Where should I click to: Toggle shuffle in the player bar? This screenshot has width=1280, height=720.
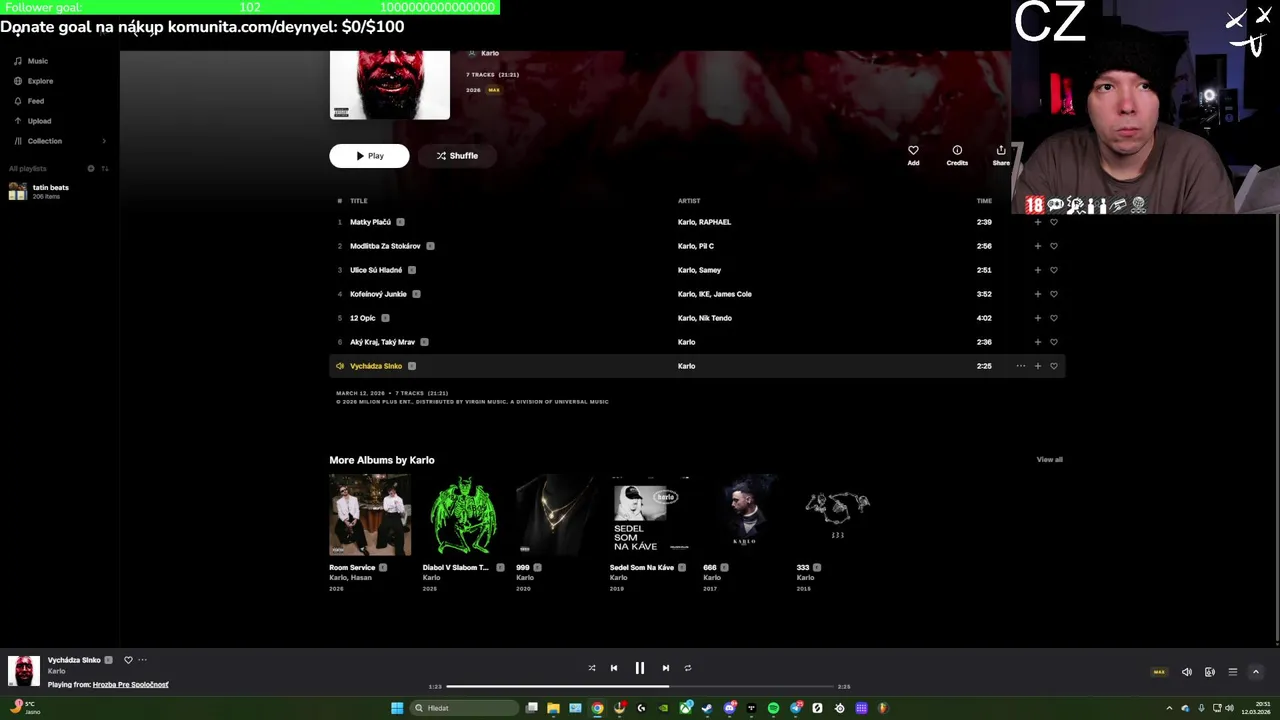tap(592, 668)
